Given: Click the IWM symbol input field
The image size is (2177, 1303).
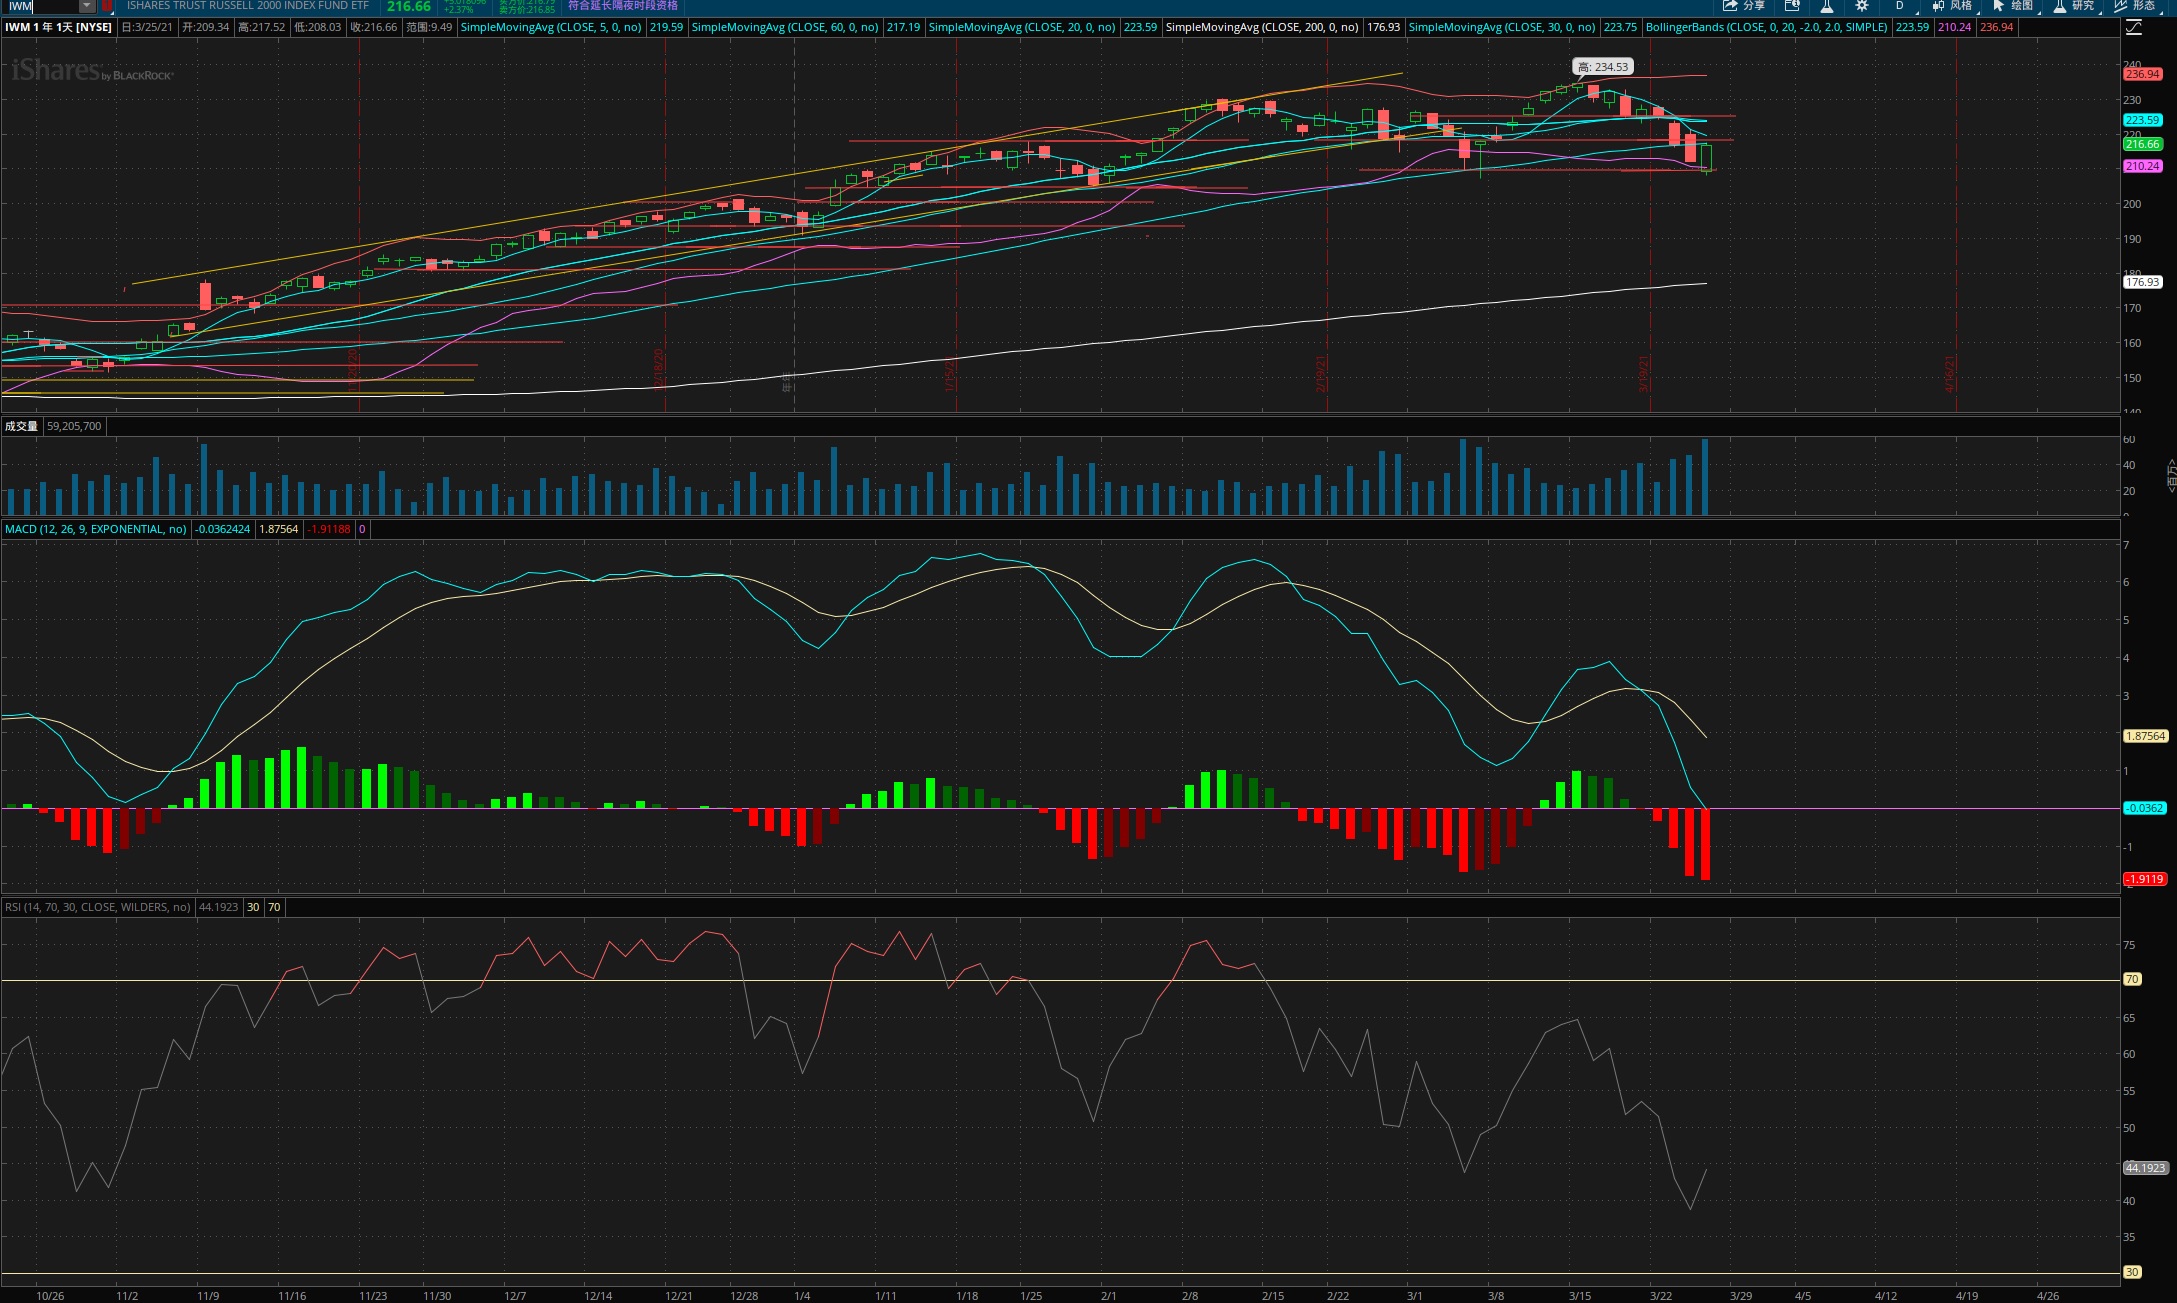Looking at the screenshot, I should pos(41,6).
